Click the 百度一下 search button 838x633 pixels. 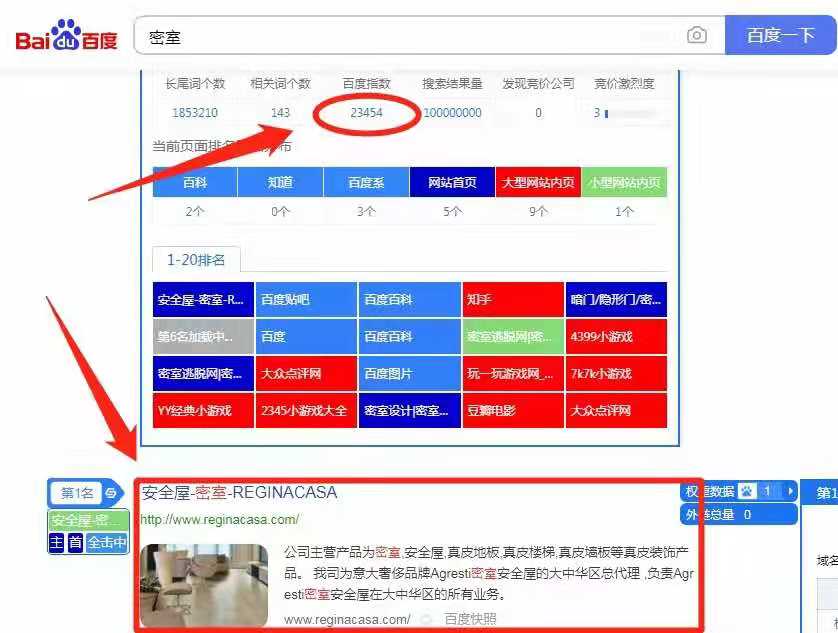pyautogui.click(x=780, y=36)
